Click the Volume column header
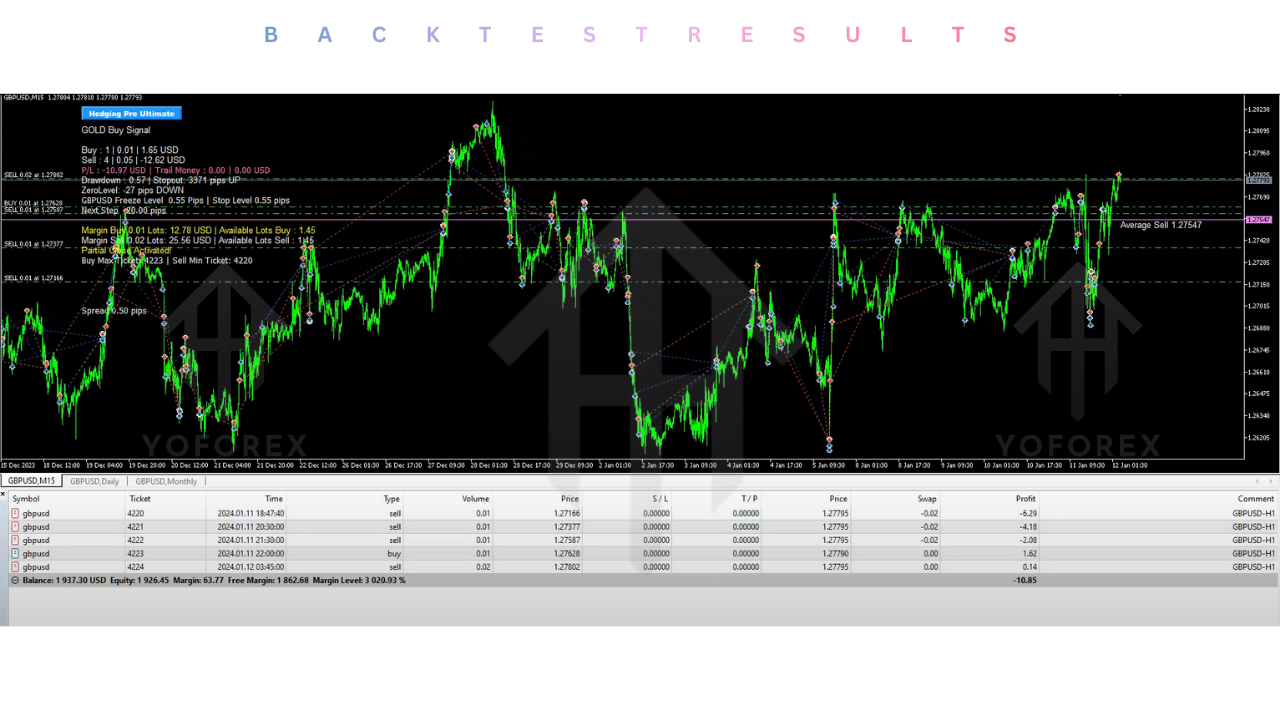 (476, 498)
